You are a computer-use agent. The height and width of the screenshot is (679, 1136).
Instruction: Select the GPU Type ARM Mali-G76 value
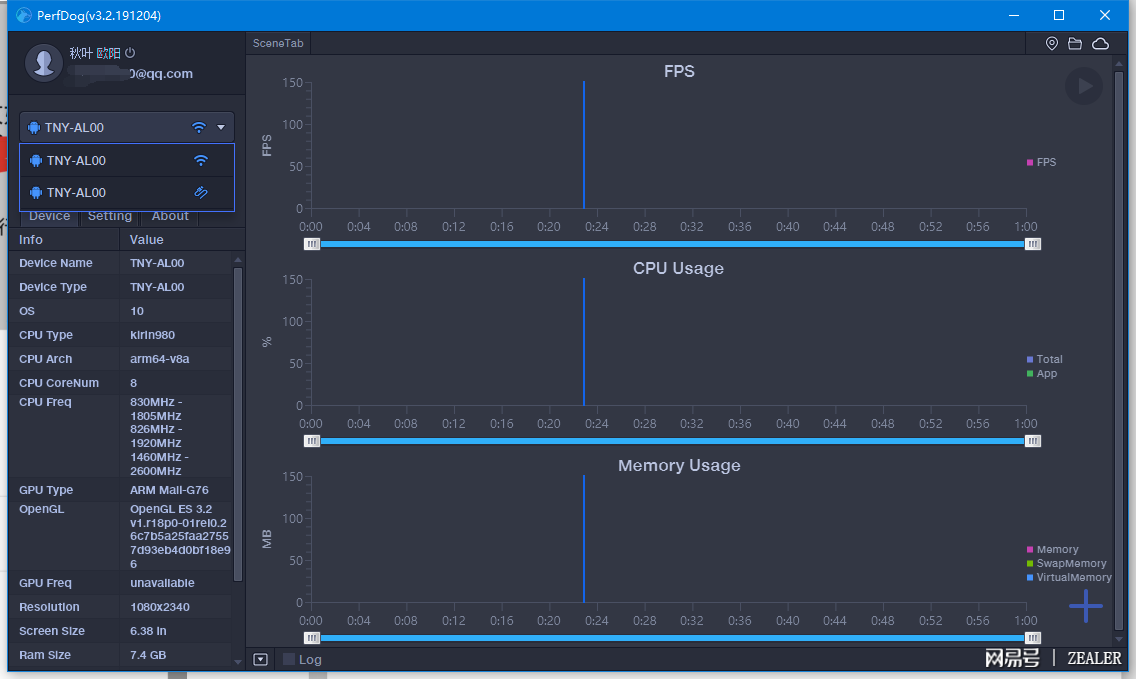tap(169, 491)
